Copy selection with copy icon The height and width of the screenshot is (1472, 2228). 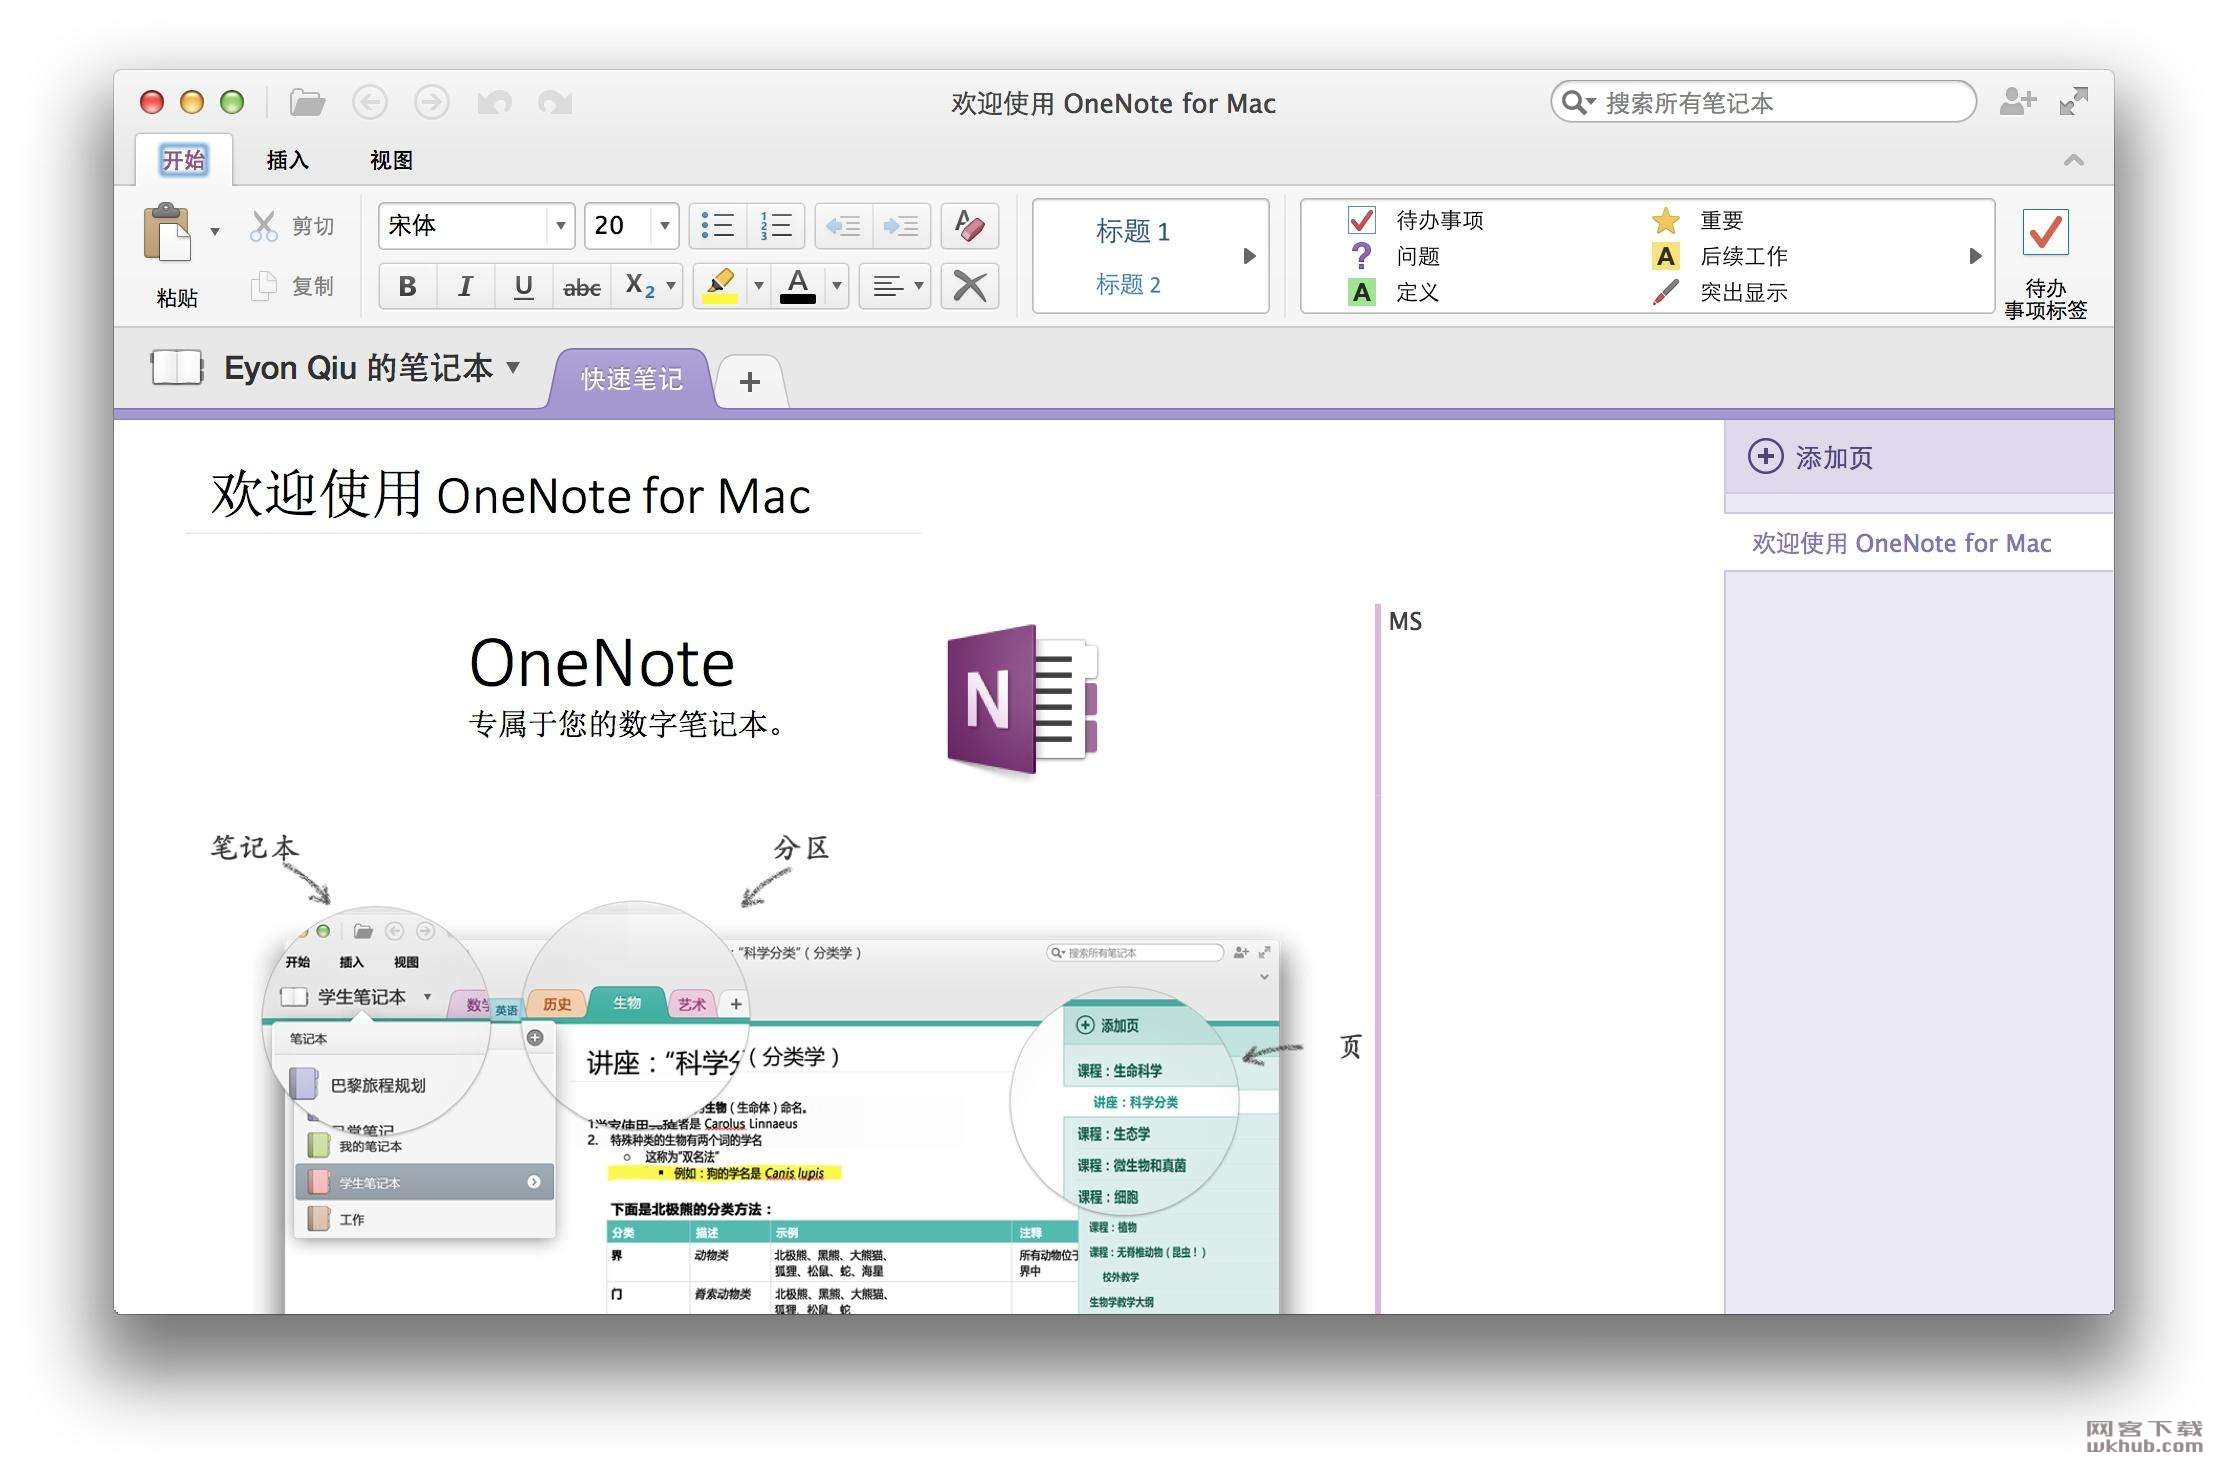click(x=264, y=286)
